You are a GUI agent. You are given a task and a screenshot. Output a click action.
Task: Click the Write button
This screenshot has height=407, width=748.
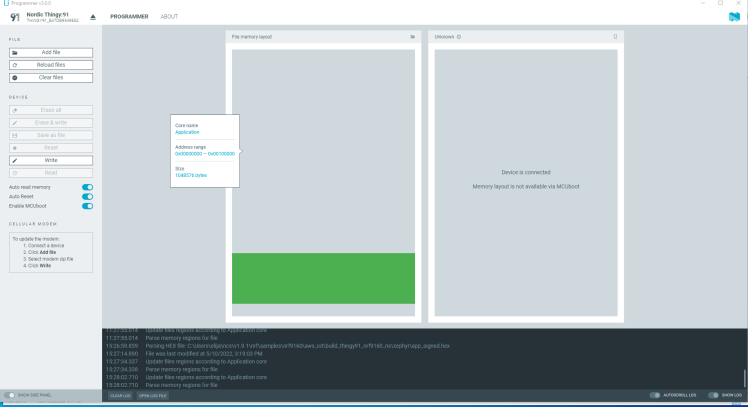pos(51,160)
